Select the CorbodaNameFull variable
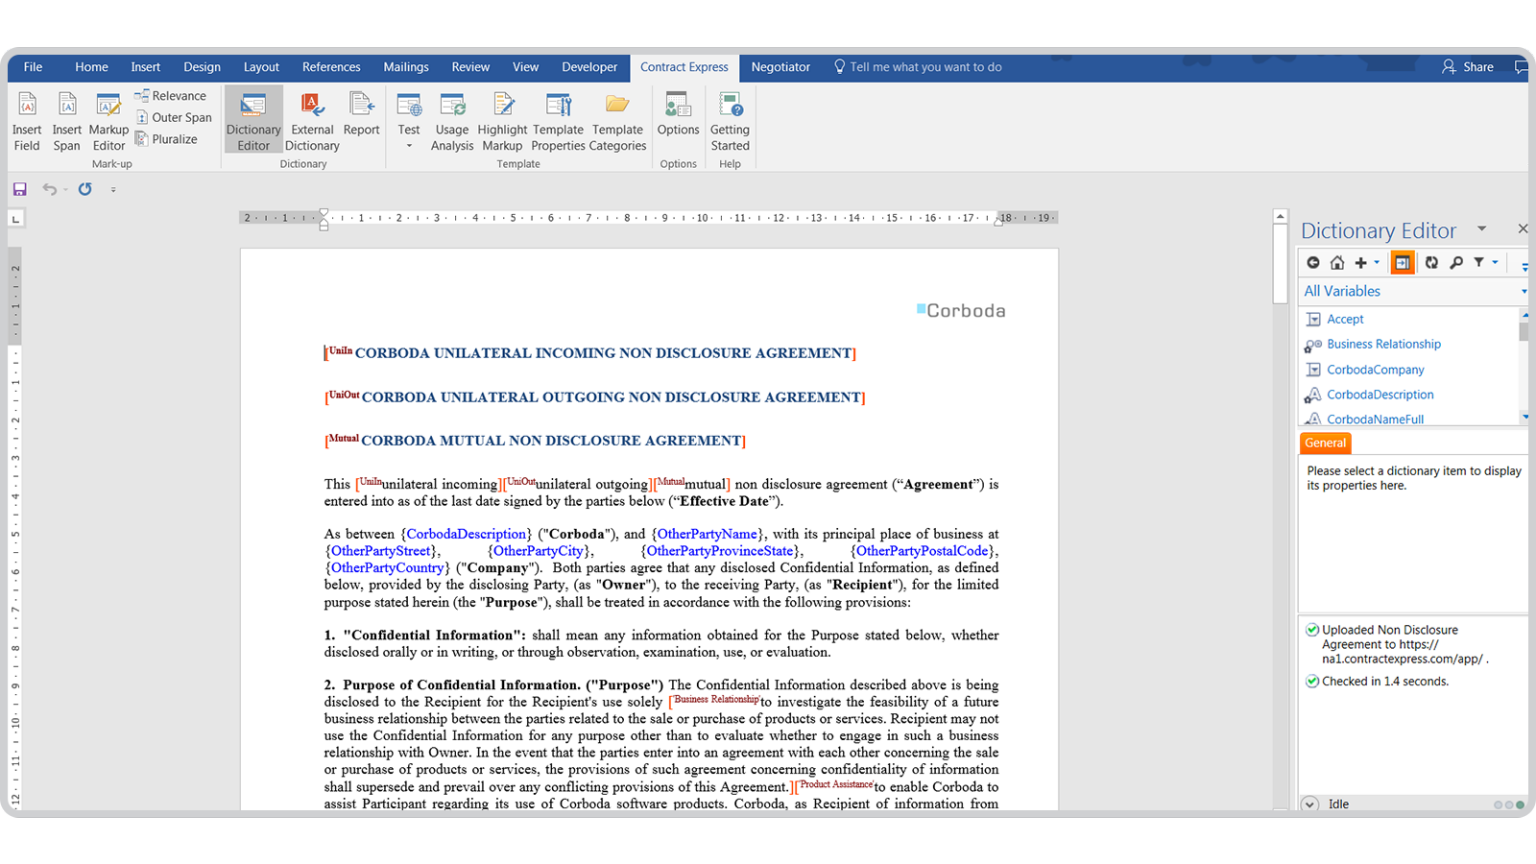1536x864 pixels. coord(1375,419)
